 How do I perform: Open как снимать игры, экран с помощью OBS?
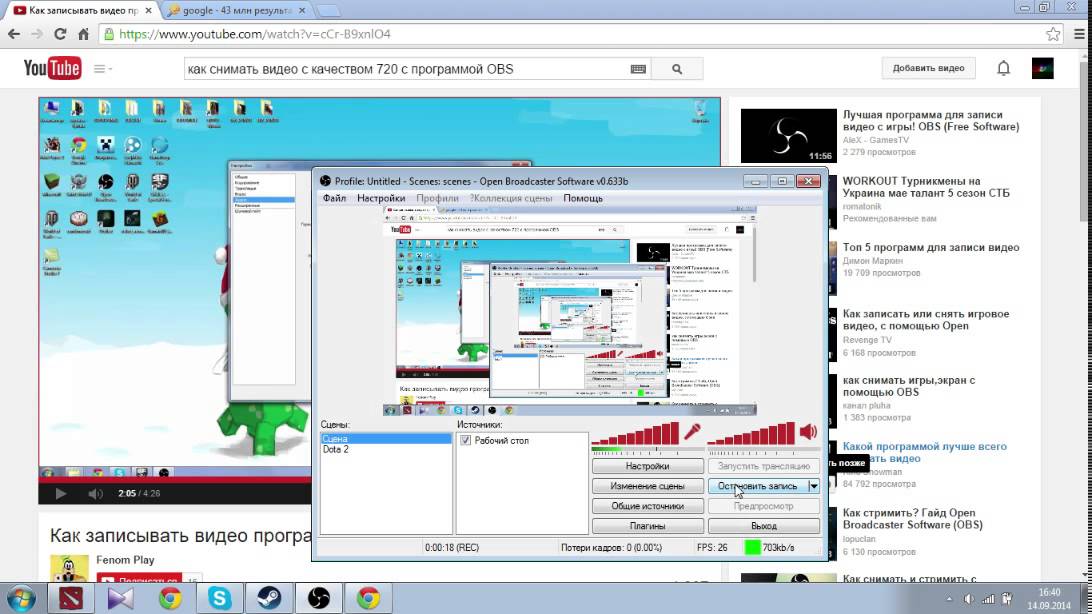[908, 386]
